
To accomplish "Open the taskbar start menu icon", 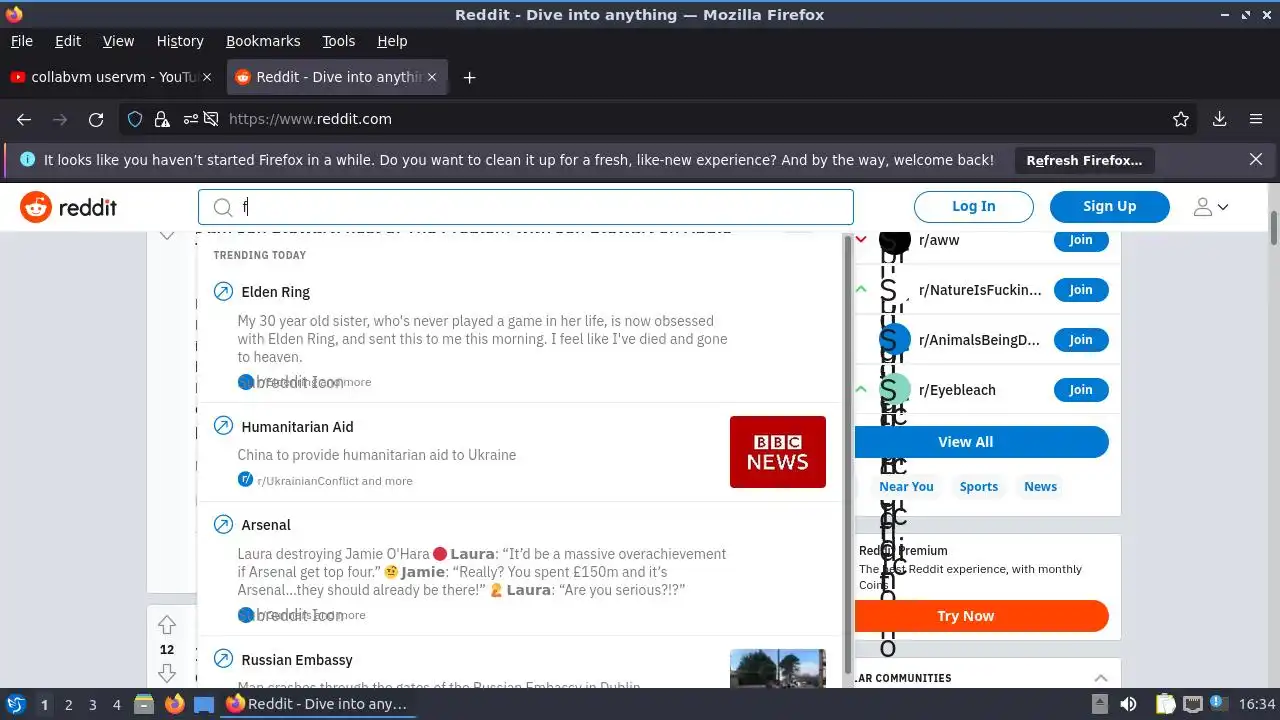I will pos(15,704).
